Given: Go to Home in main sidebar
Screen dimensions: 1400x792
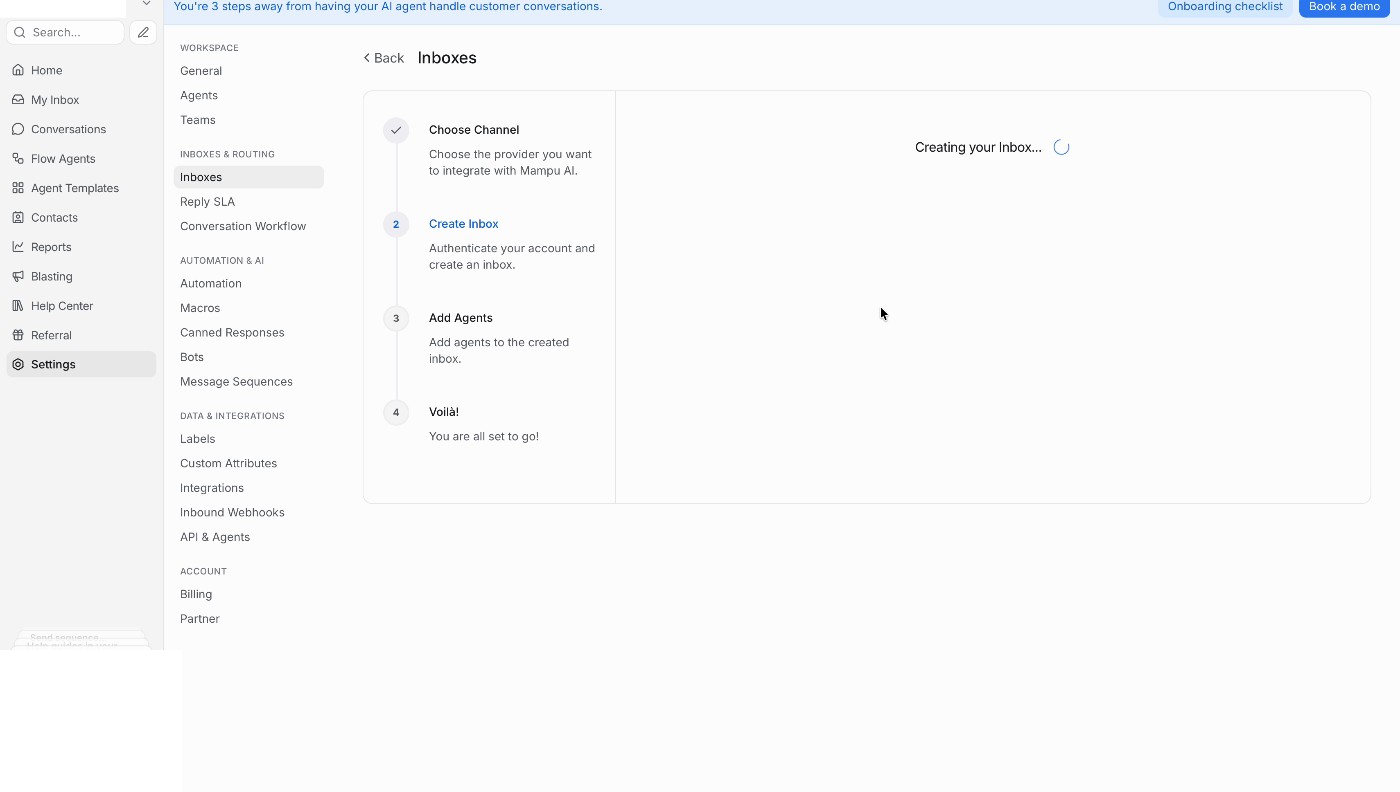Looking at the screenshot, I should [x=47, y=70].
